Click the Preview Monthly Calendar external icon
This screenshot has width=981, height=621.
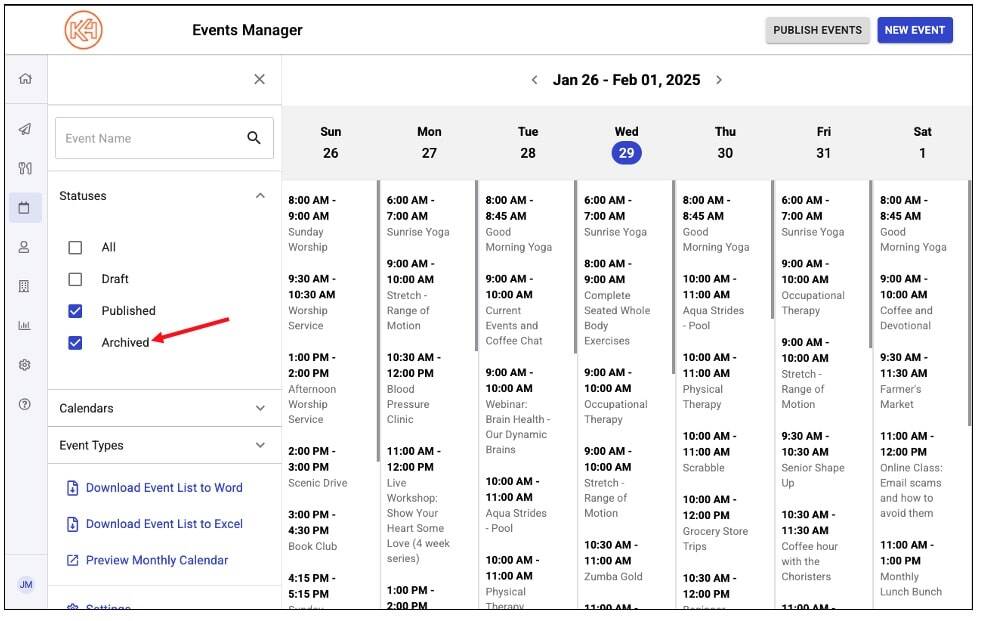(73, 560)
